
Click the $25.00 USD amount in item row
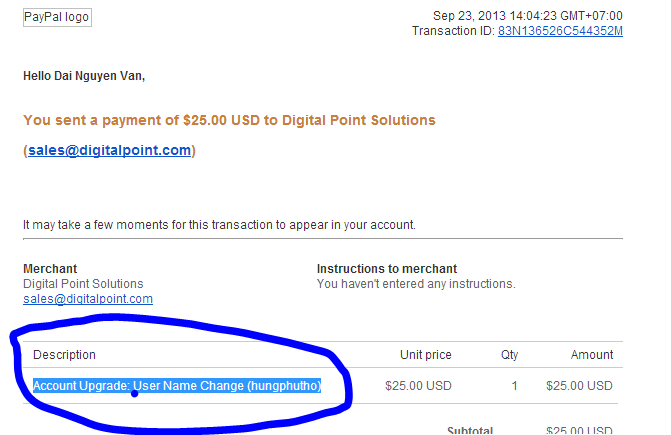click(x=579, y=386)
